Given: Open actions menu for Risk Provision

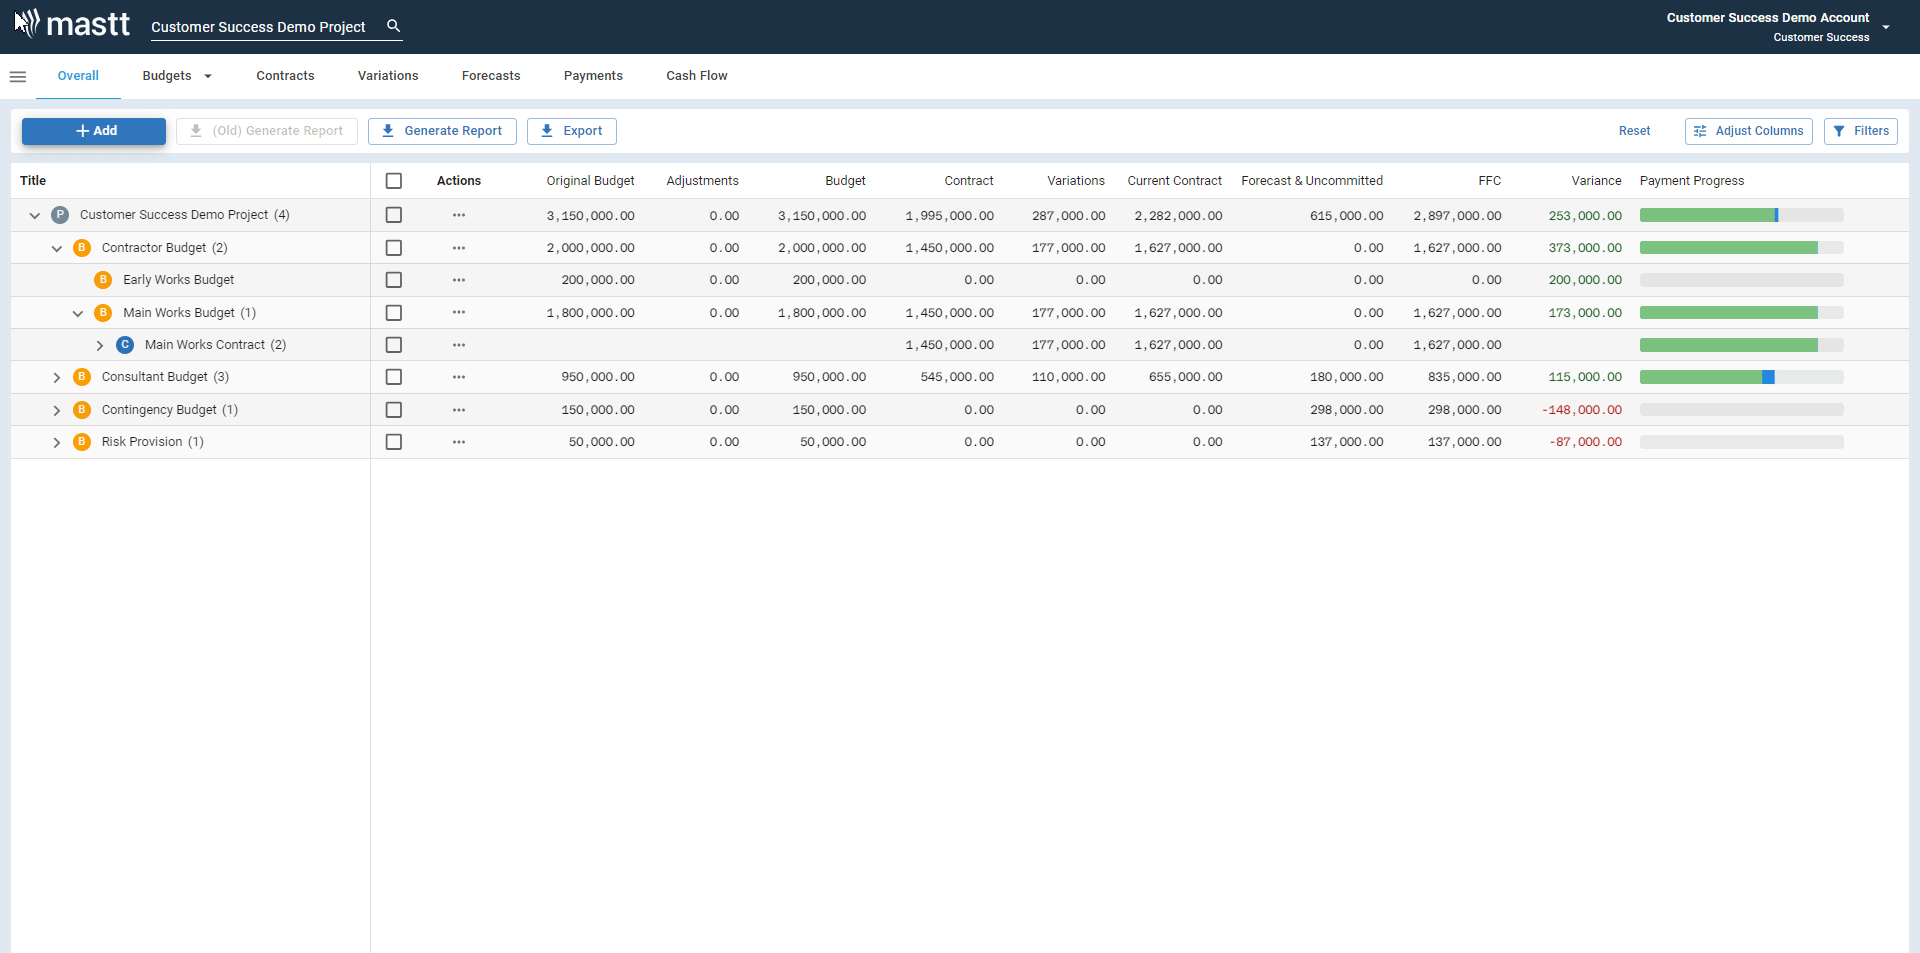Looking at the screenshot, I should (x=459, y=442).
